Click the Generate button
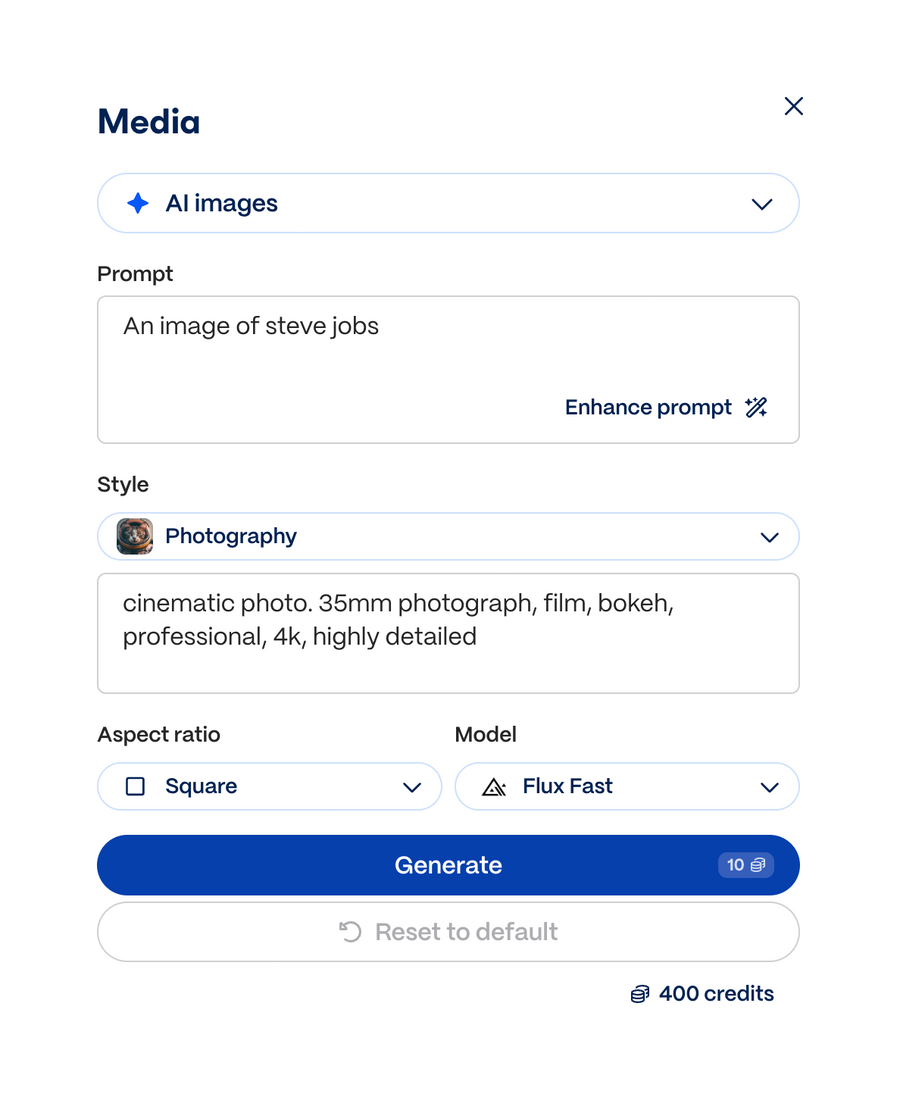This screenshot has width=900, height=1100. tap(448, 864)
